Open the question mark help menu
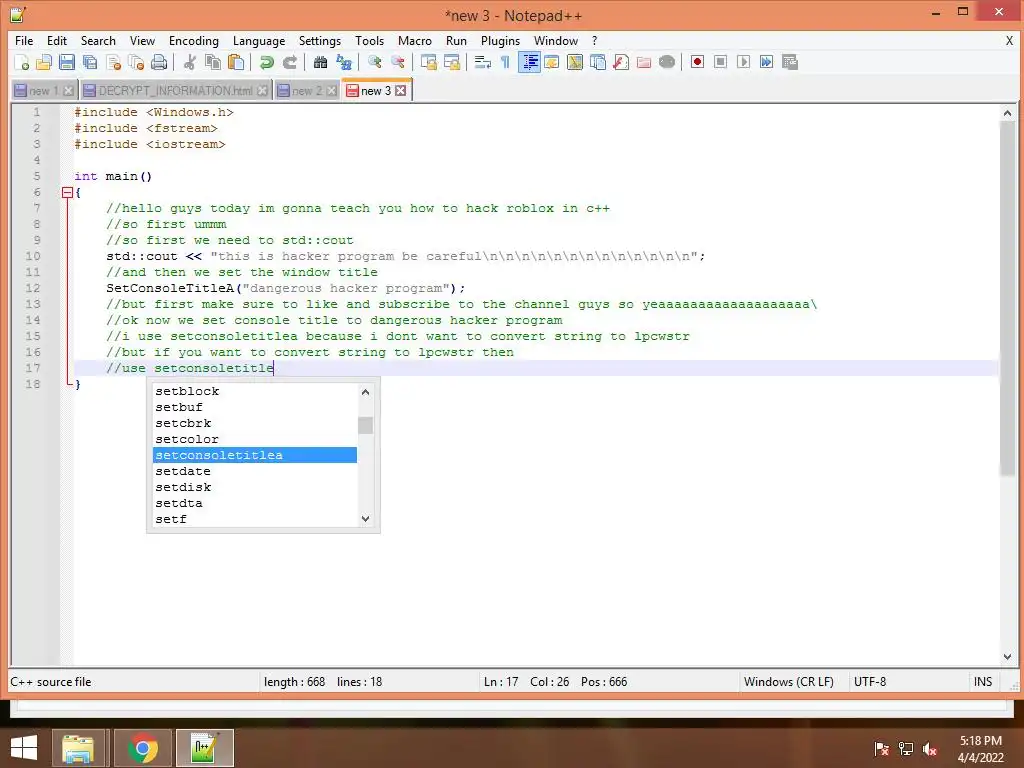1024x768 pixels. pyautogui.click(x=594, y=40)
